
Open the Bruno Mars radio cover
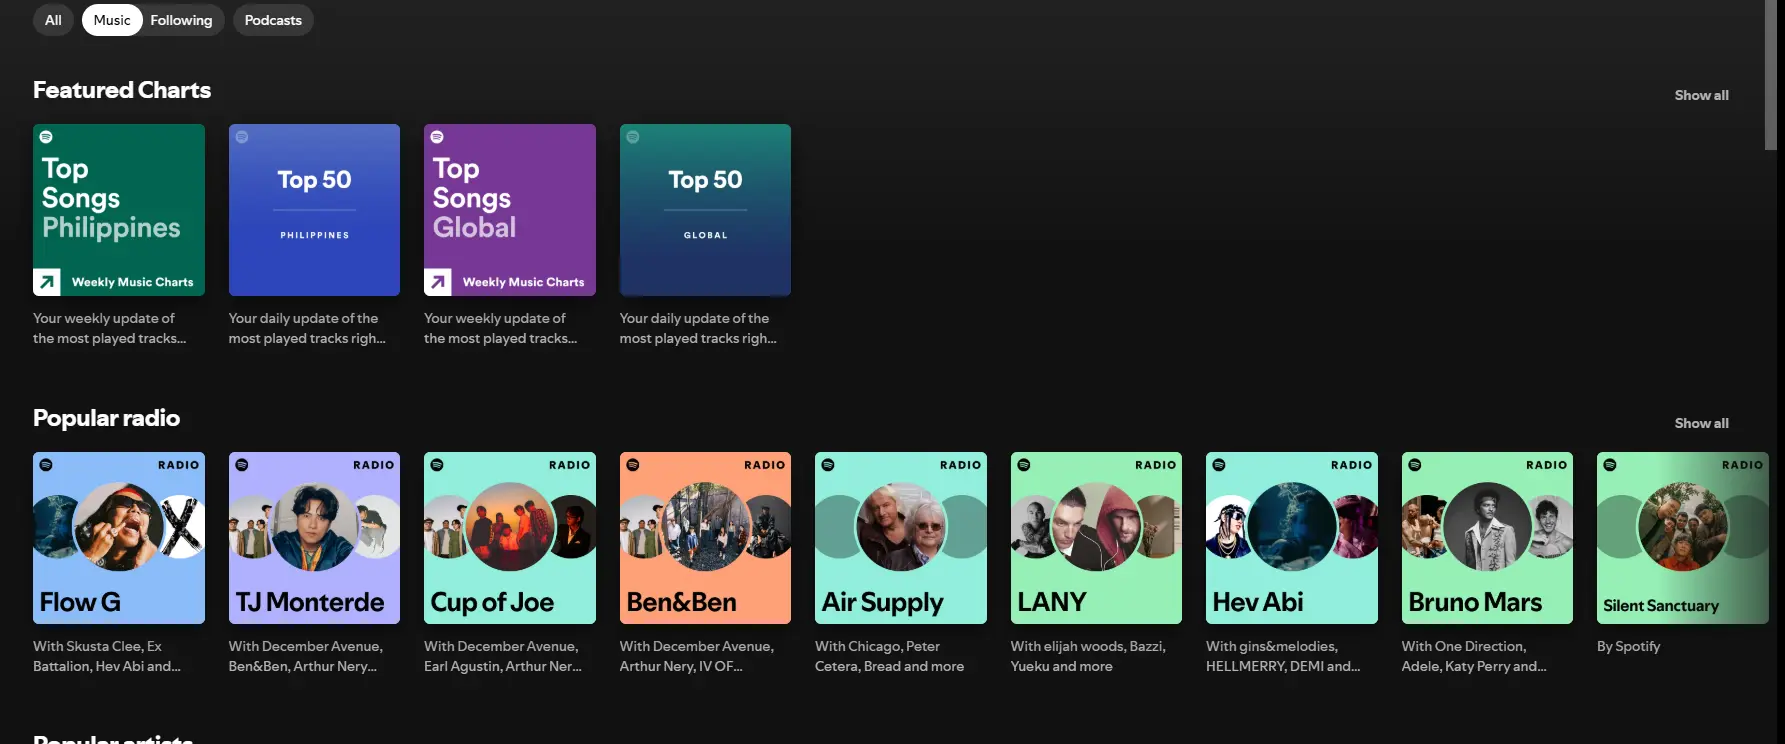[1487, 538]
